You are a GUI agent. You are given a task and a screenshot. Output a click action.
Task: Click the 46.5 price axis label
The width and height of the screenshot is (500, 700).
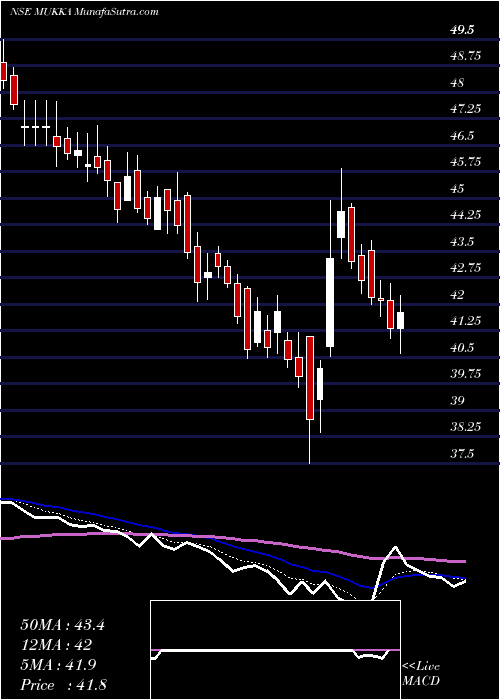click(x=462, y=136)
